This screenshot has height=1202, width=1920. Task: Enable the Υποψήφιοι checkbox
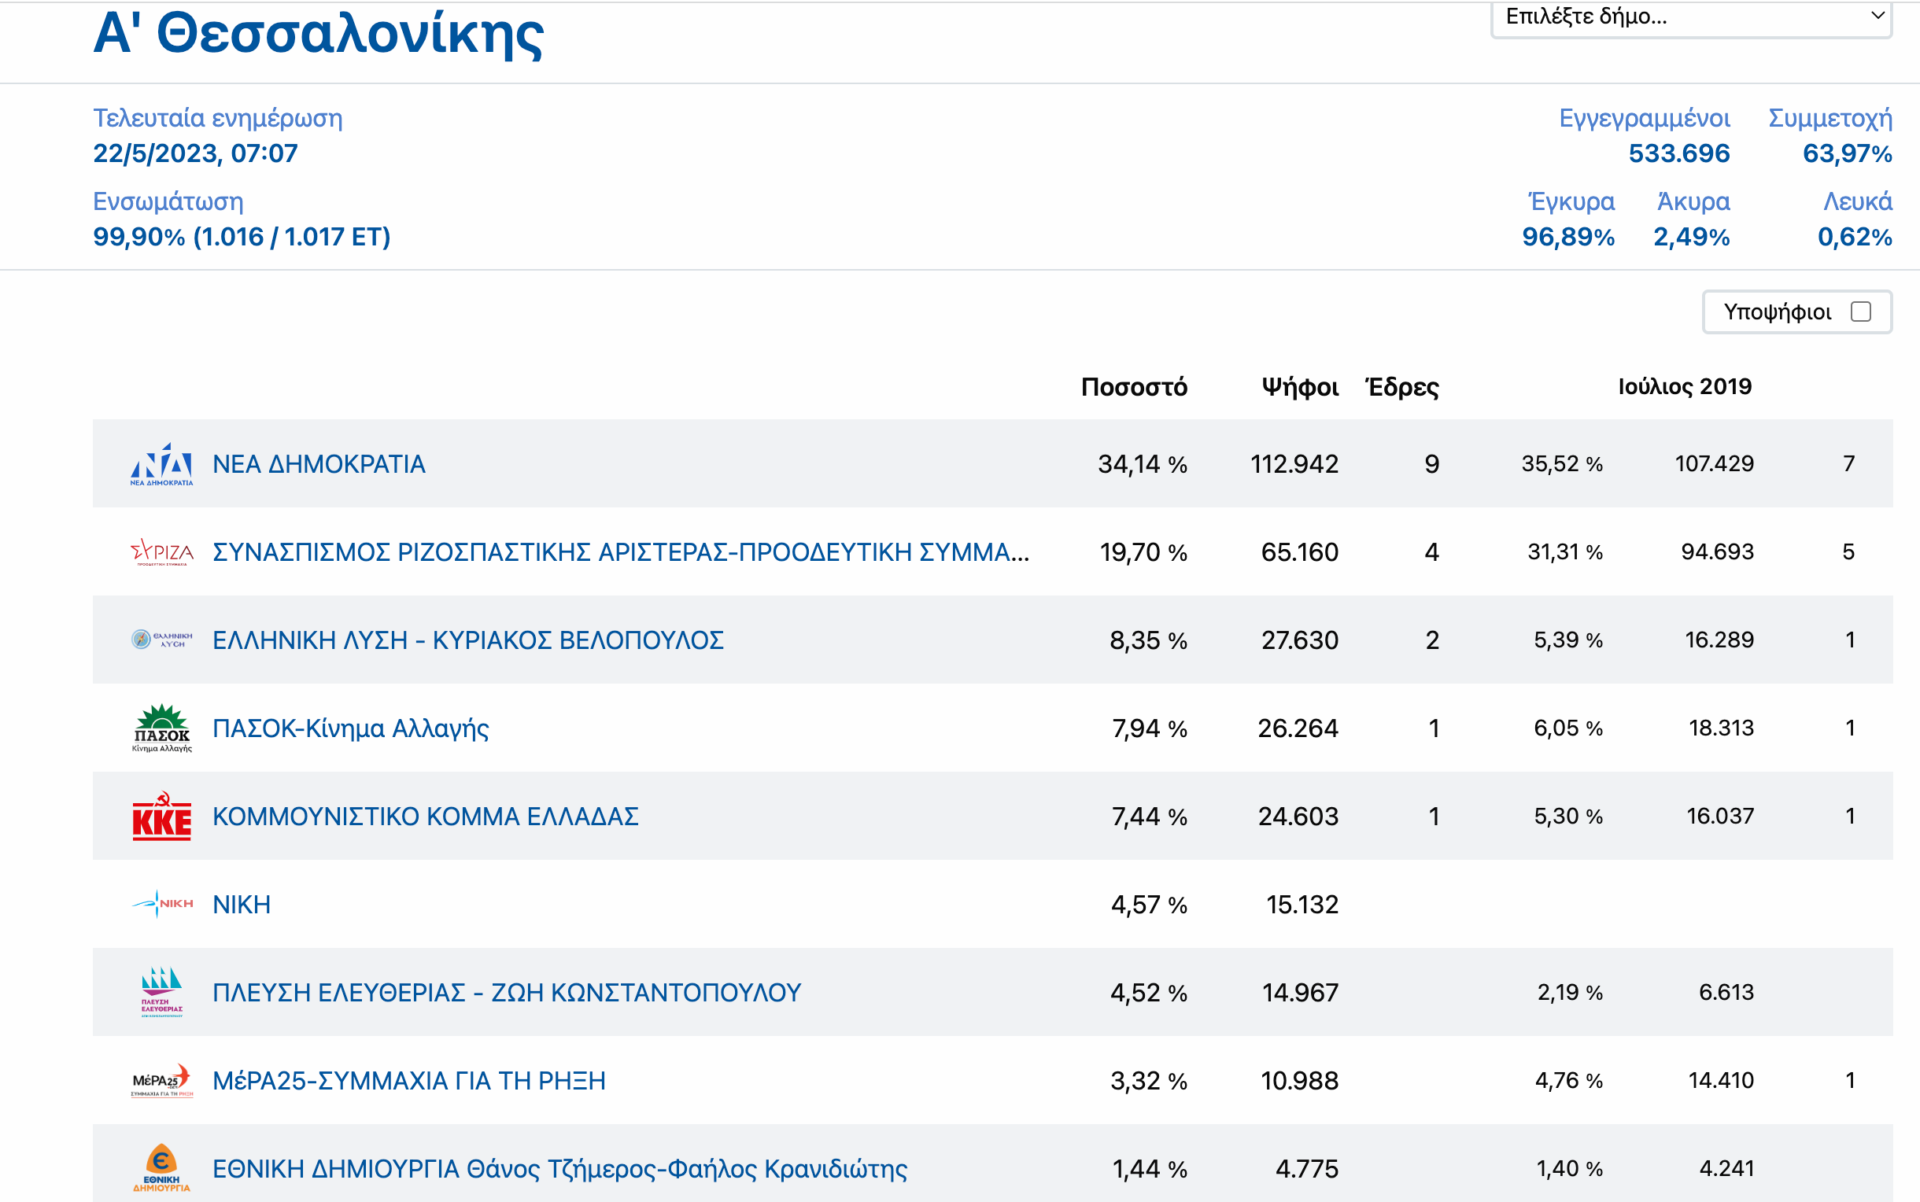tap(1860, 312)
